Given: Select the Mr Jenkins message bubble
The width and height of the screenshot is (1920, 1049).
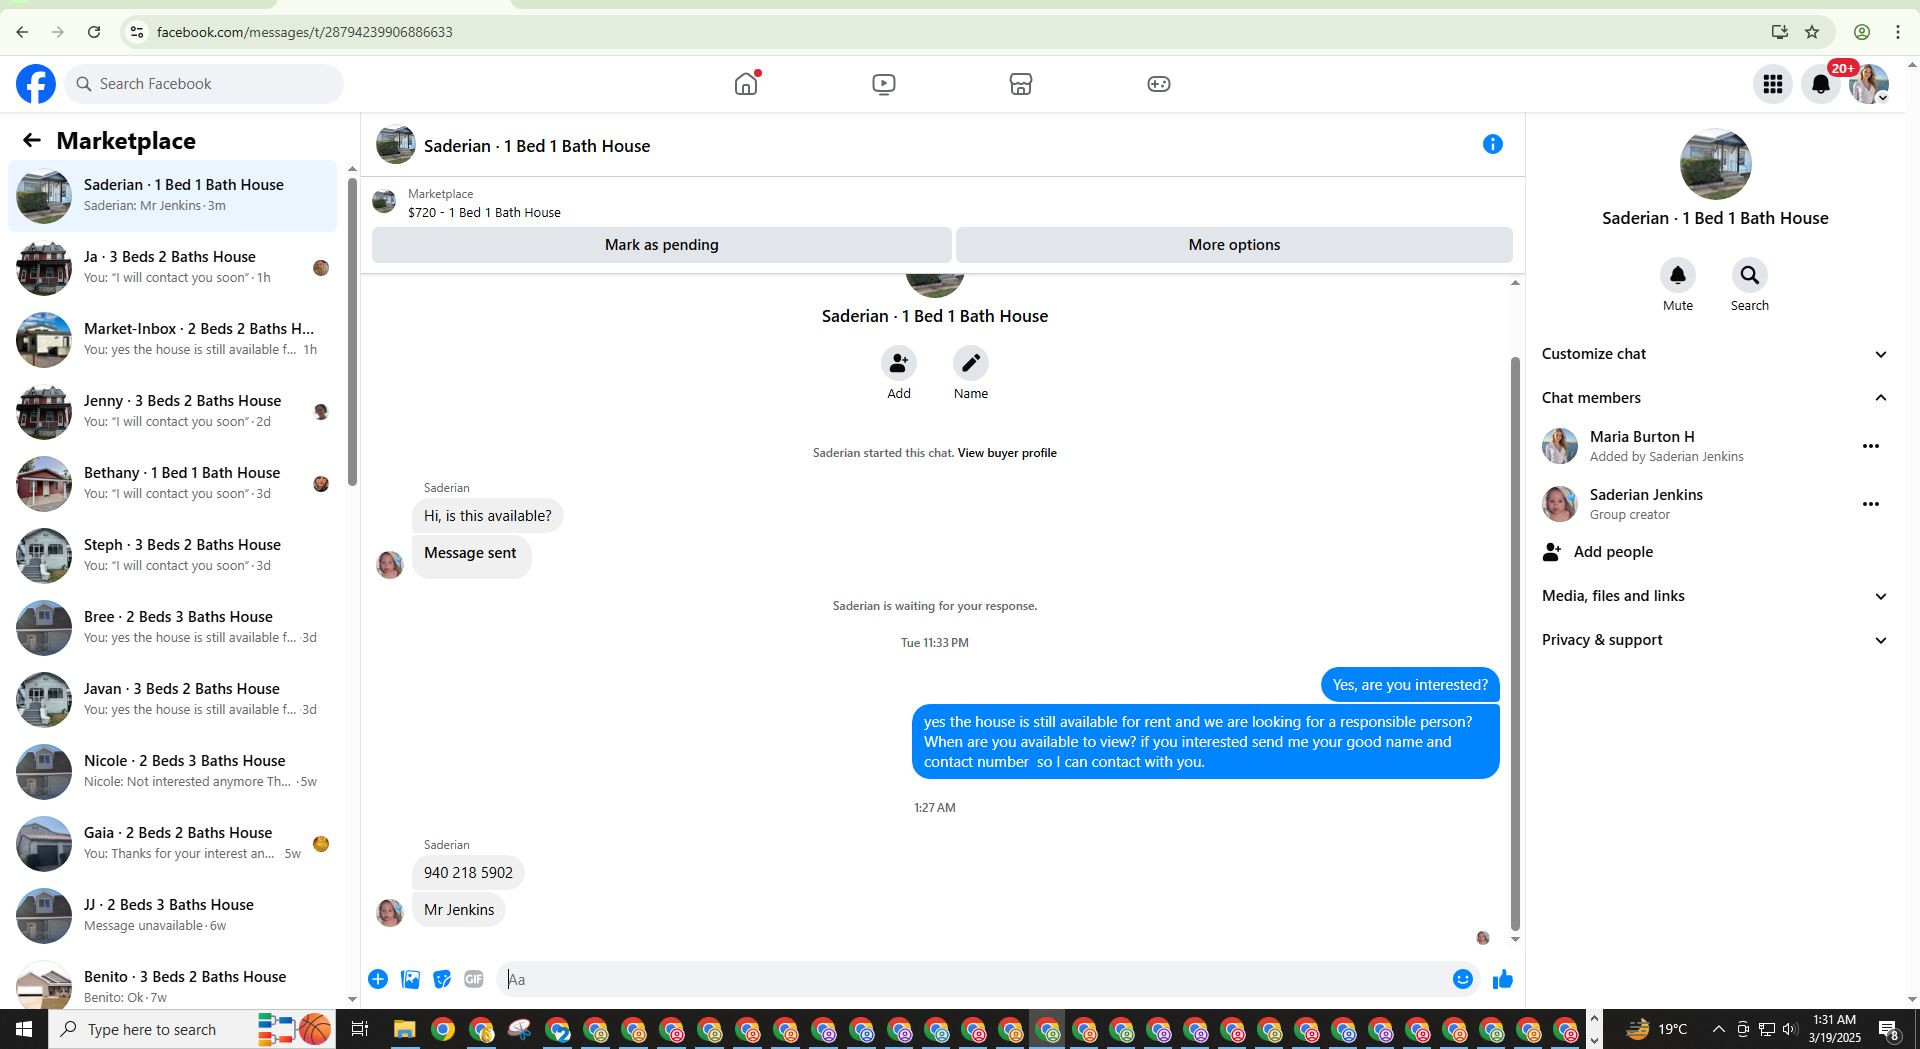Looking at the screenshot, I should (459, 910).
